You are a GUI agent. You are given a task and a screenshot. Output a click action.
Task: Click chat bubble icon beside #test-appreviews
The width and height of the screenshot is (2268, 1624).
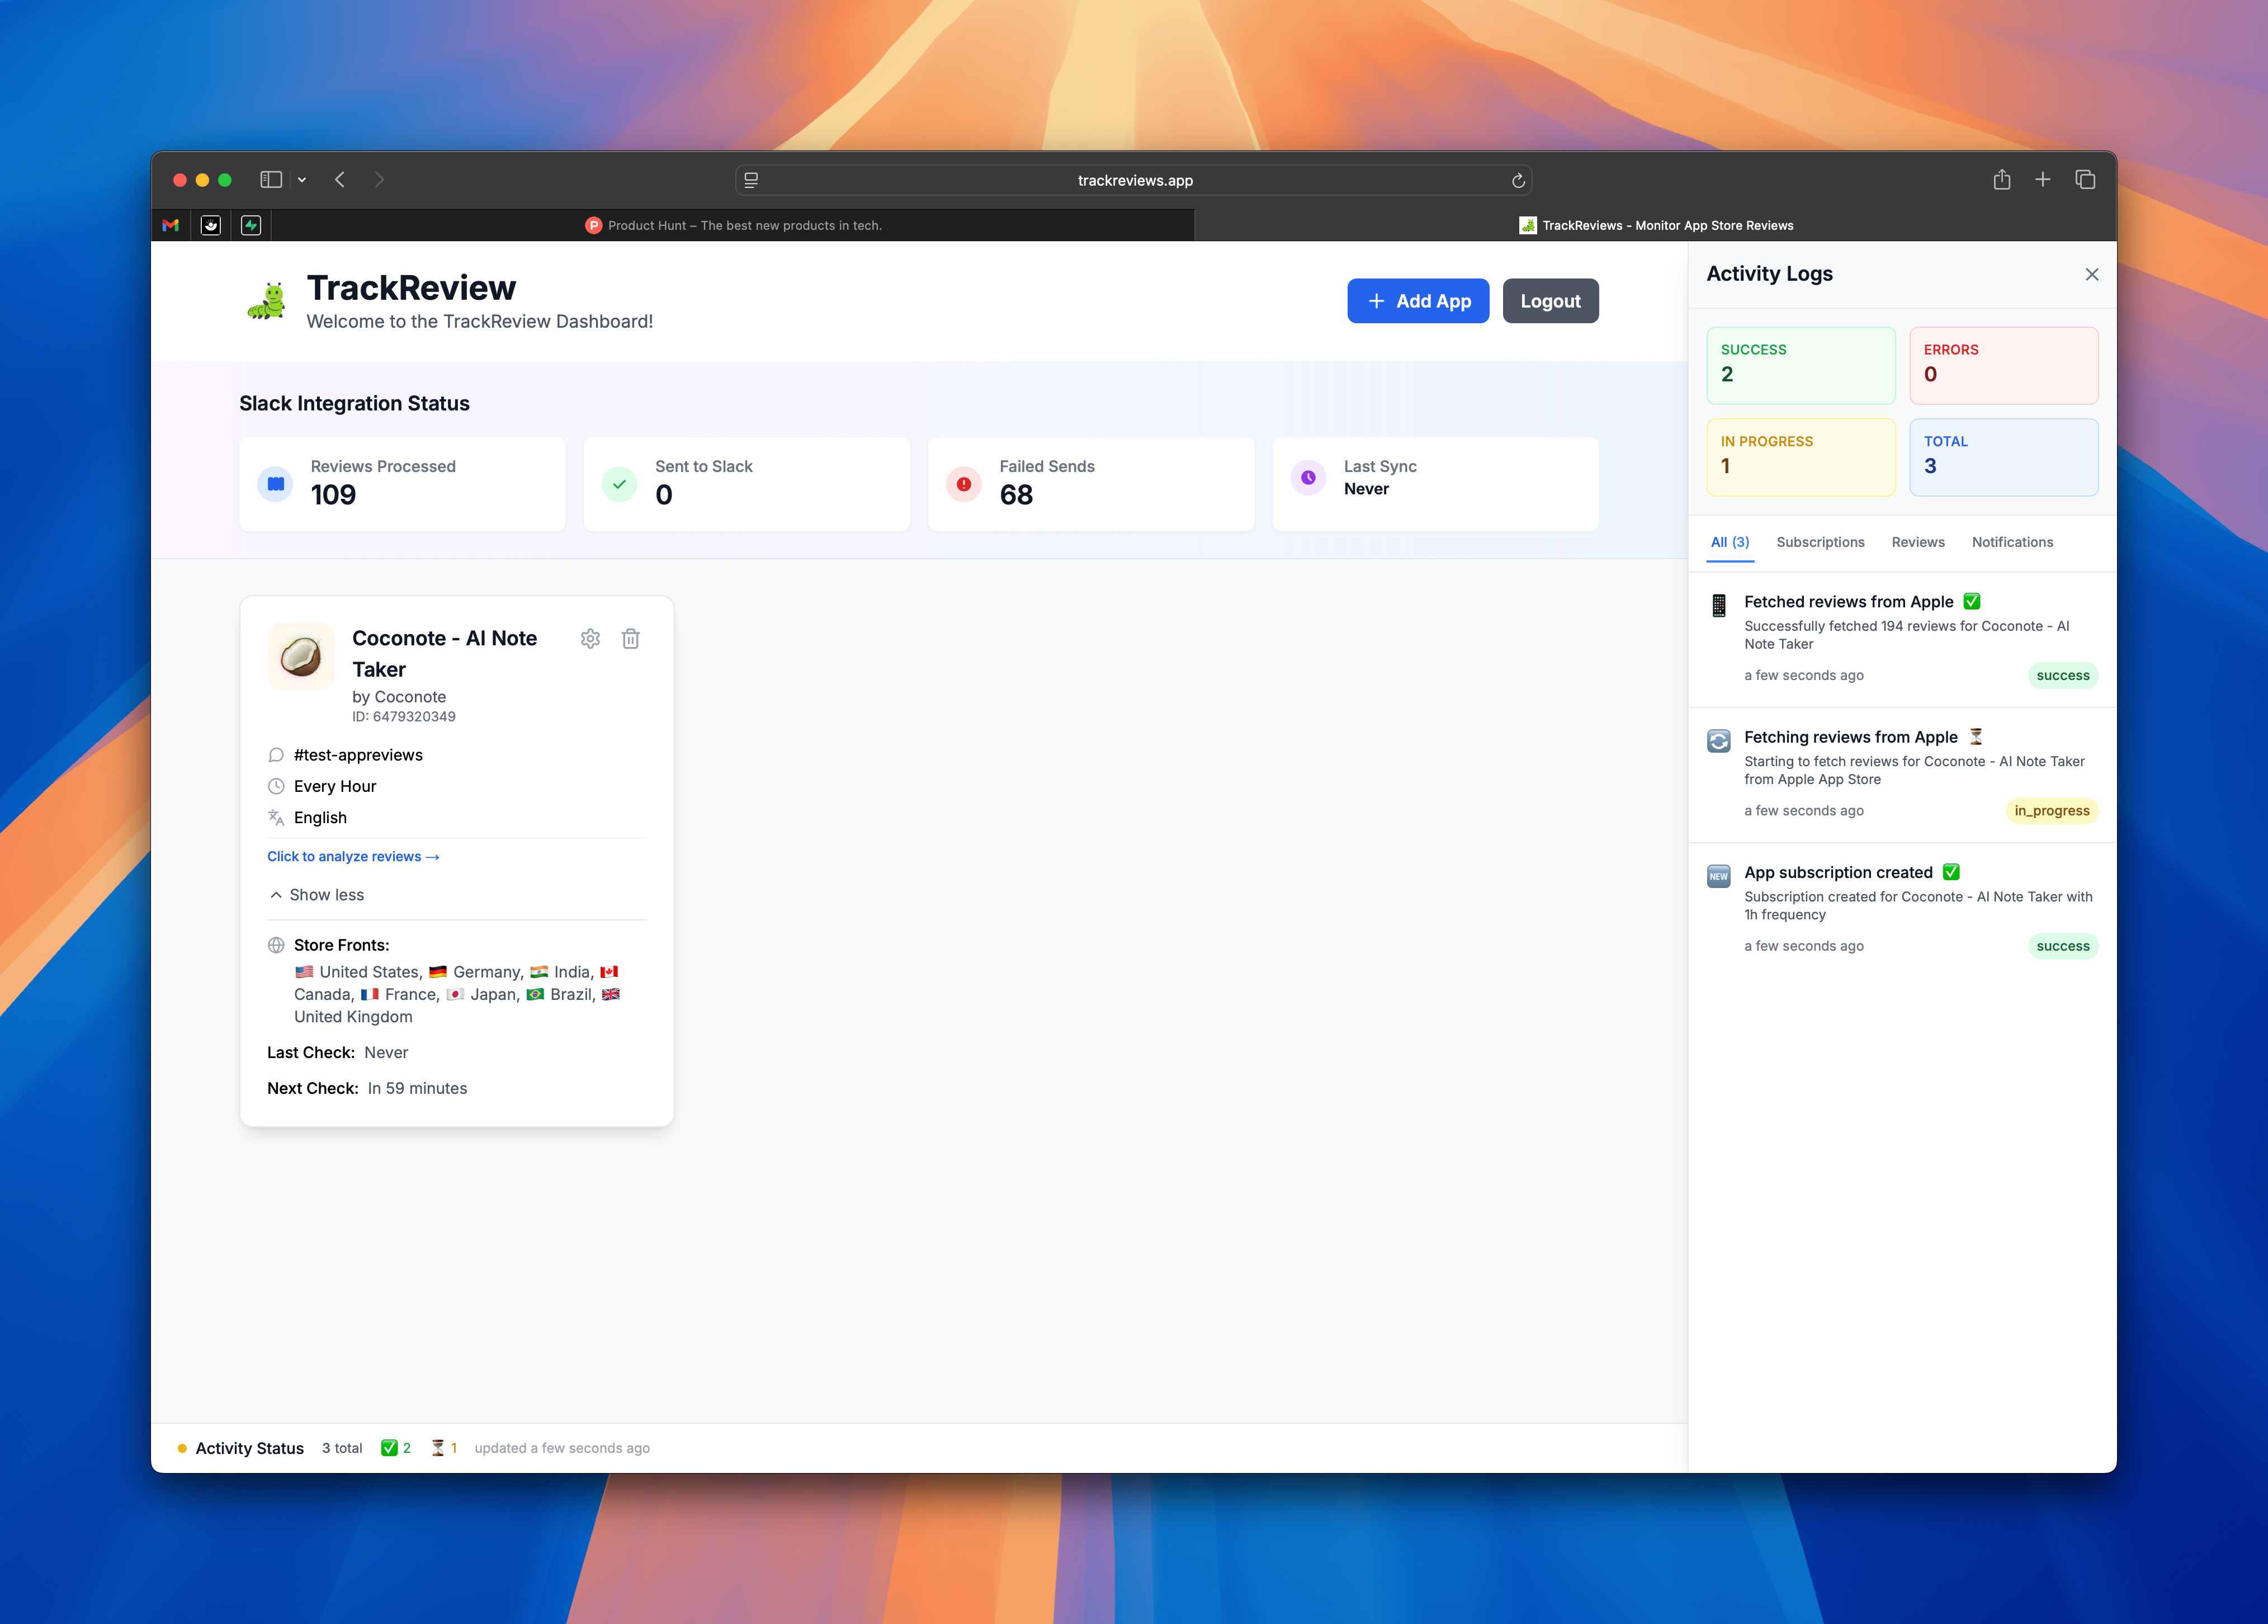click(276, 755)
